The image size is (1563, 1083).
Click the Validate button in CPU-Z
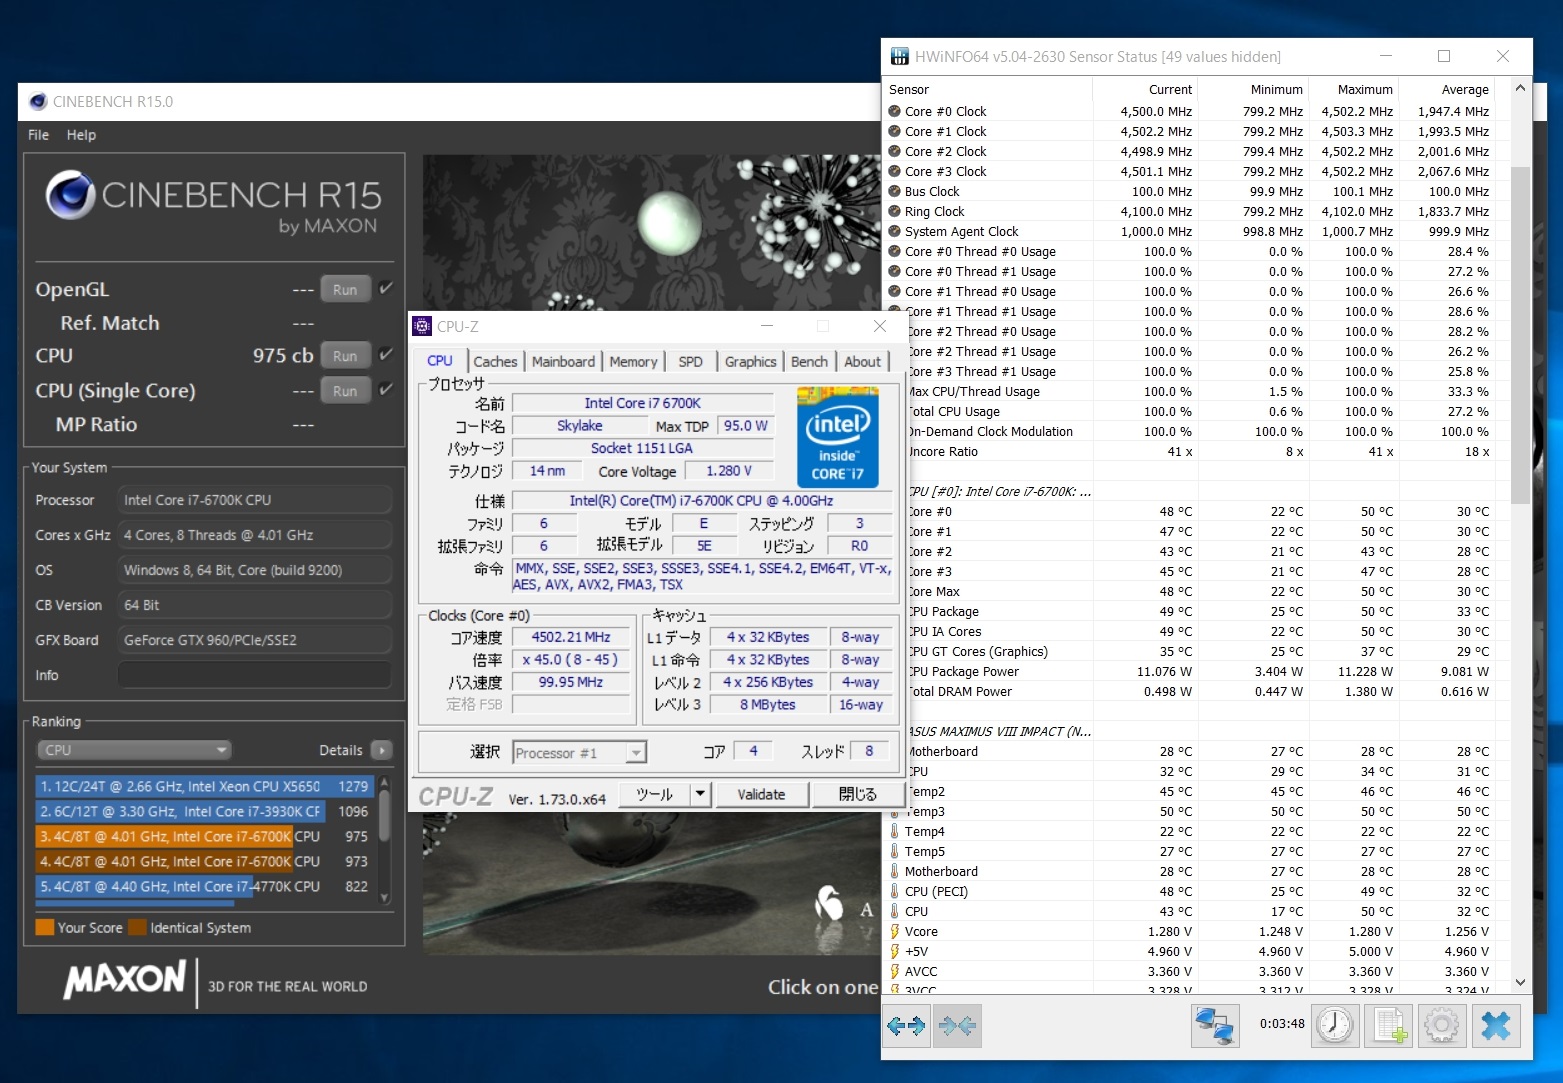pyautogui.click(x=761, y=794)
